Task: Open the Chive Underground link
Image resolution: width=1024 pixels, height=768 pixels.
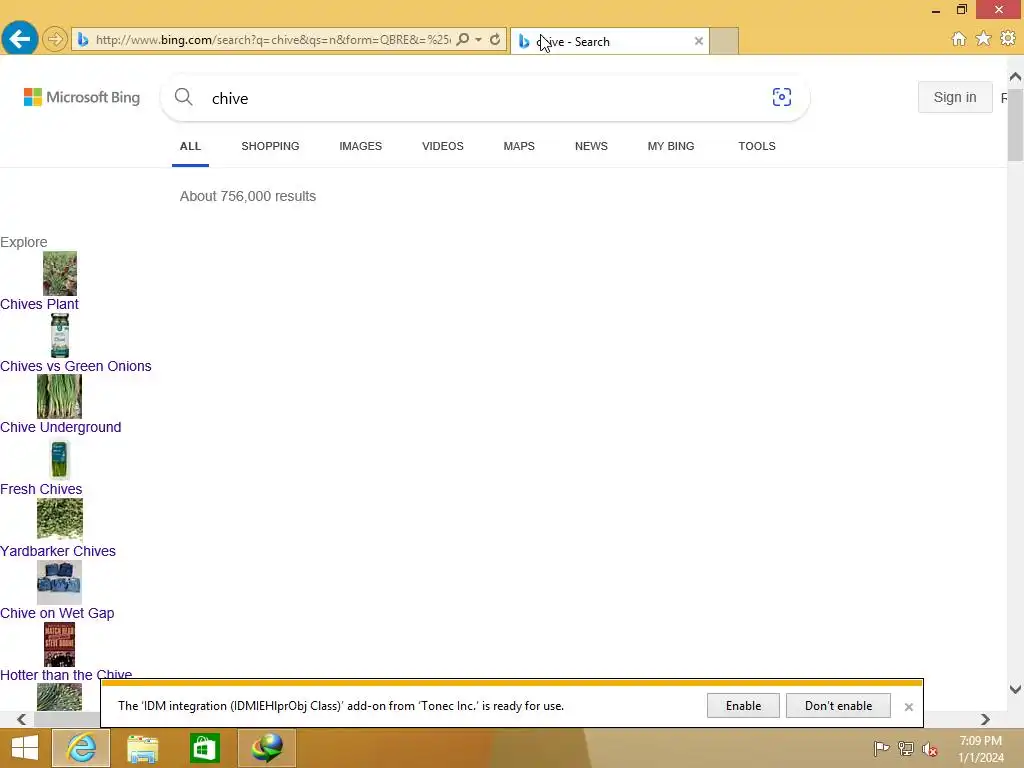Action: (x=61, y=427)
